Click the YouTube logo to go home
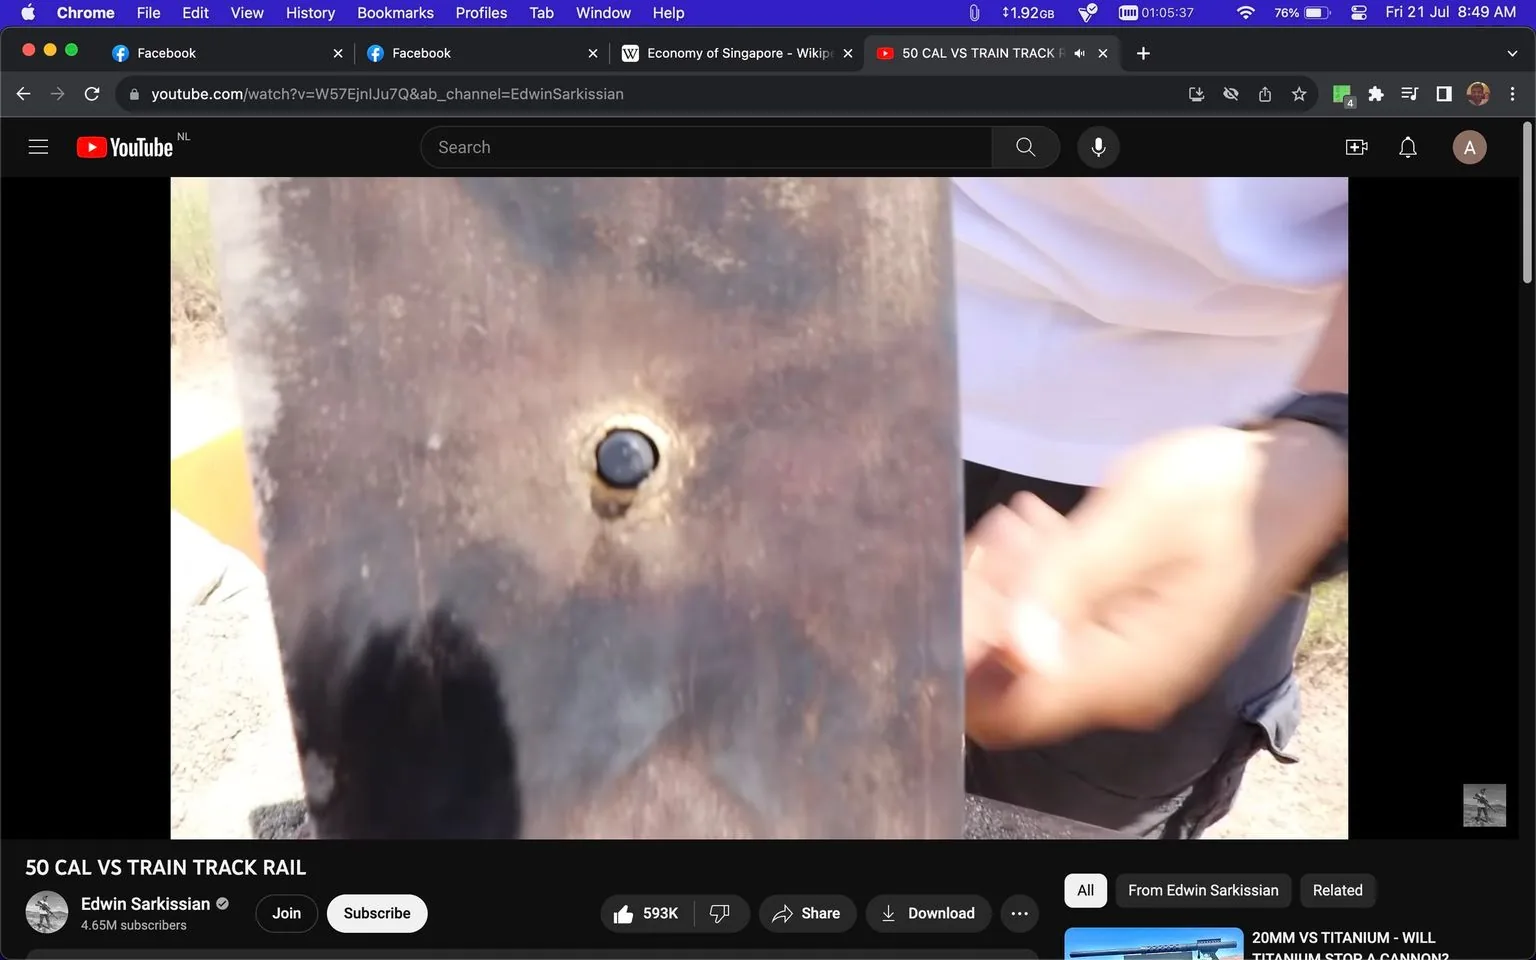The image size is (1536, 960). (123, 146)
